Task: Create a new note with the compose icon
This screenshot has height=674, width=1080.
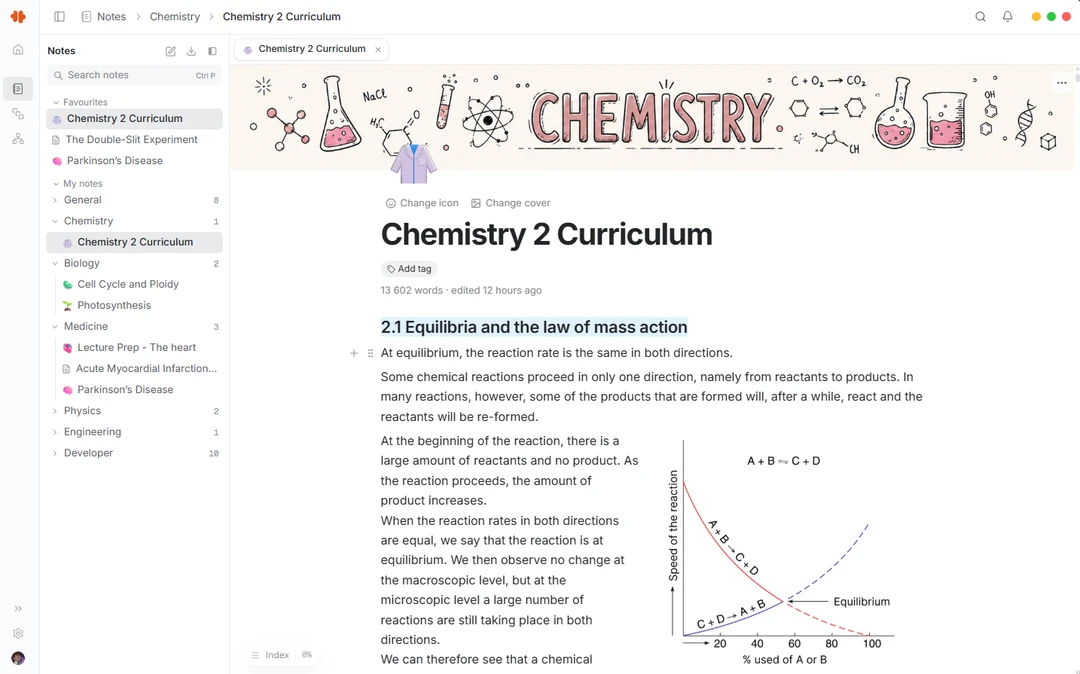Action: click(171, 51)
